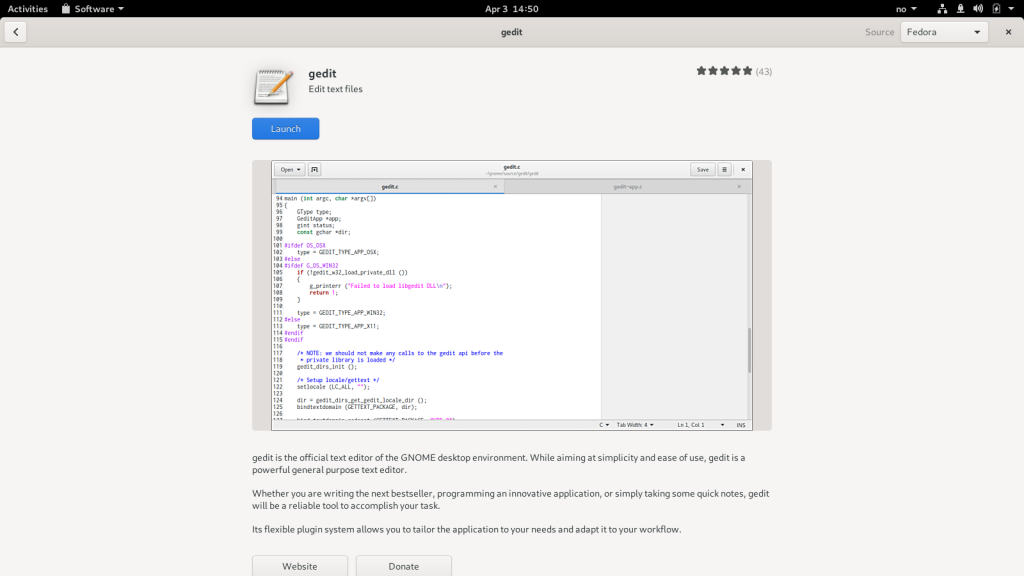1024x576 pixels.
Task: Open the Software app menu in top bar
Action: pos(92,8)
